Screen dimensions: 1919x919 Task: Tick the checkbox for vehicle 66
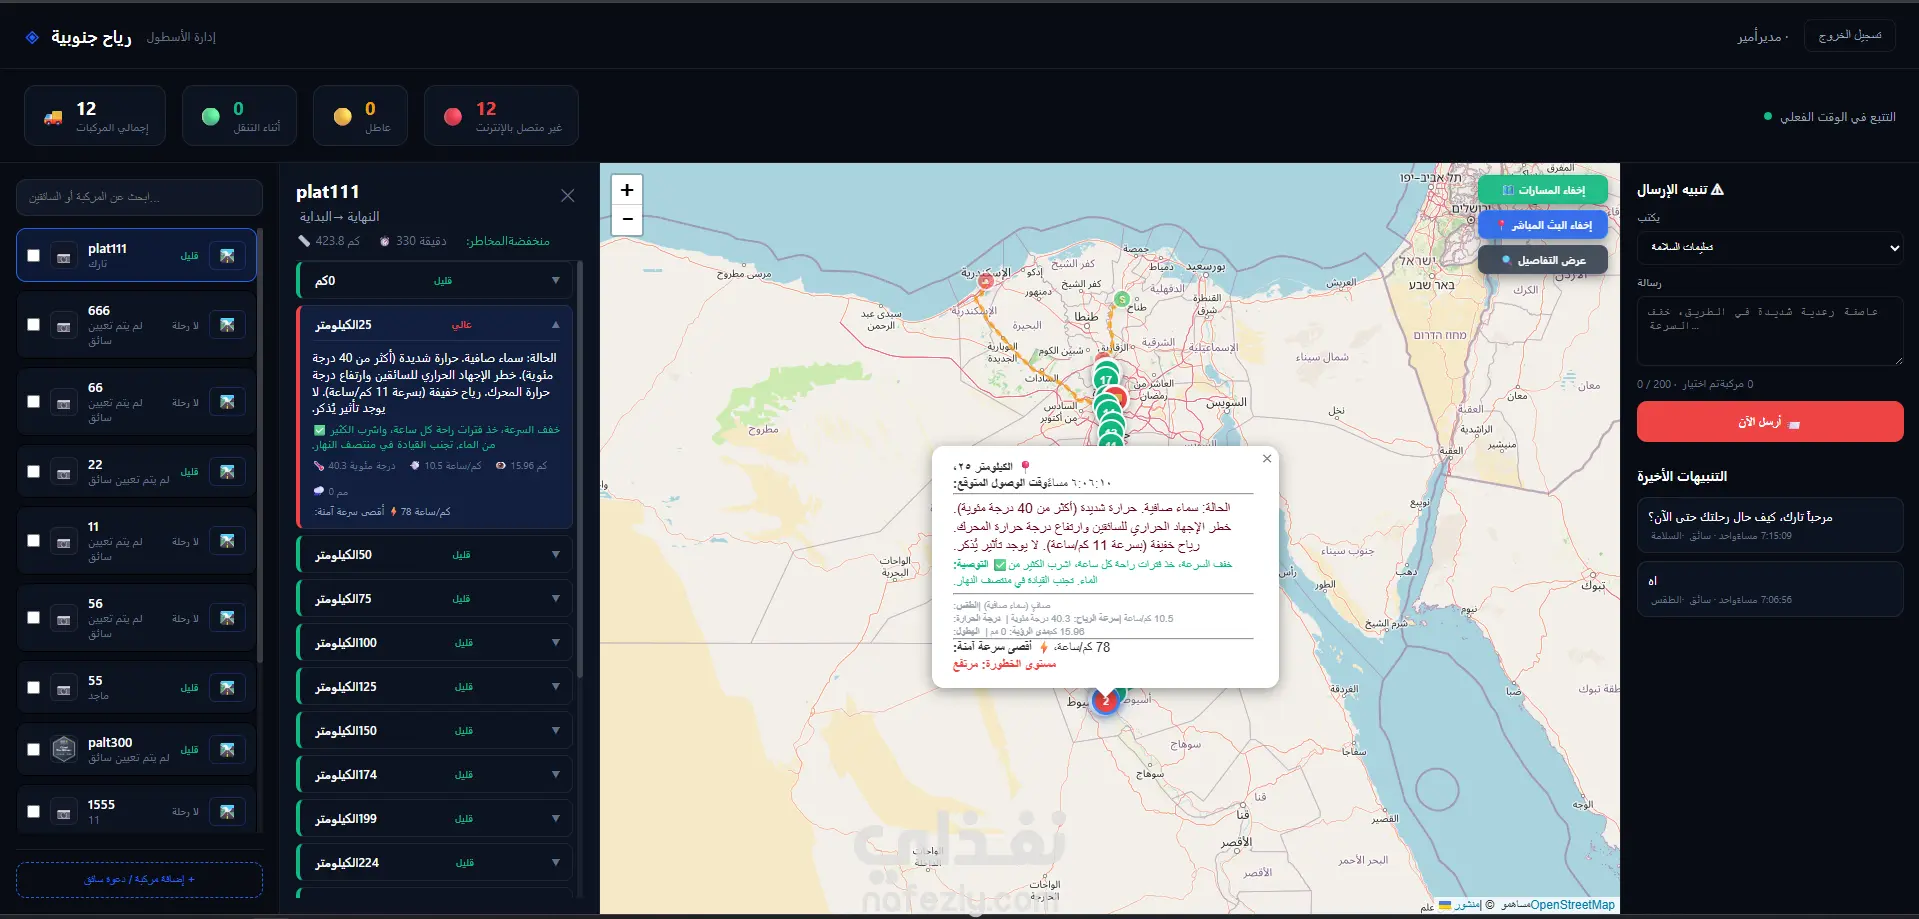[x=33, y=402]
